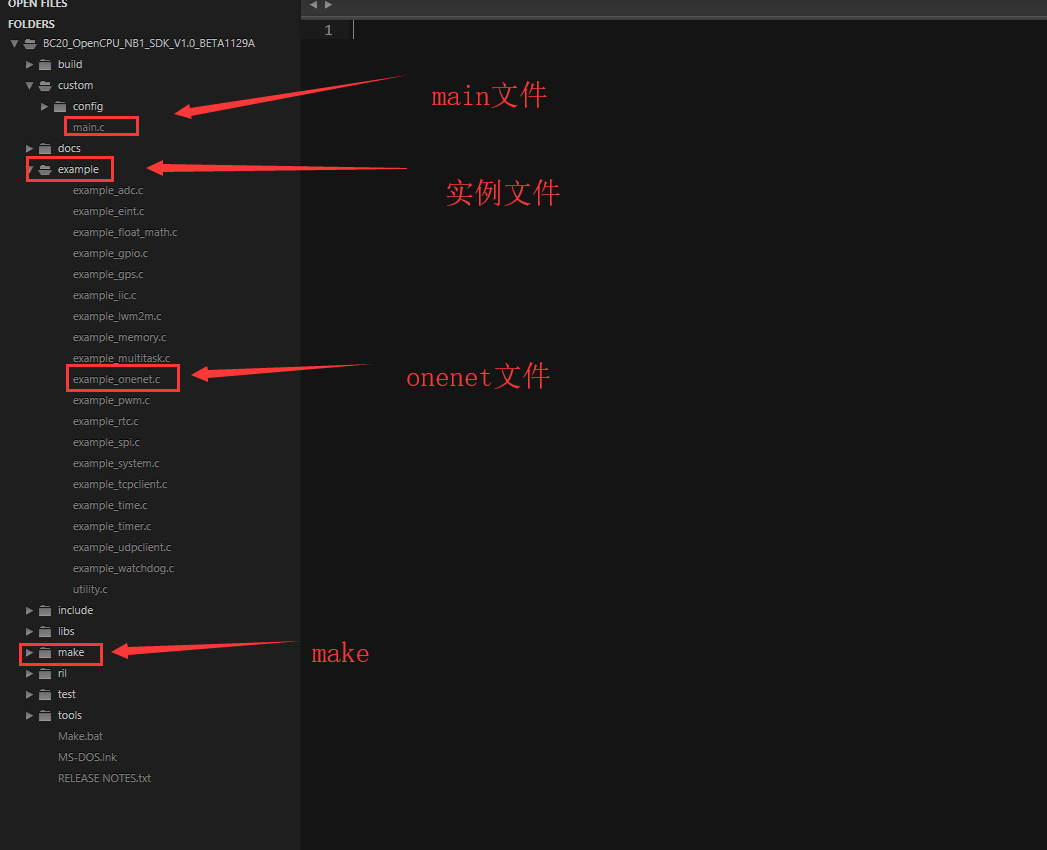Click the ril folder icon
The width and height of the screenshot is (1047, 850).
[44, 673]
